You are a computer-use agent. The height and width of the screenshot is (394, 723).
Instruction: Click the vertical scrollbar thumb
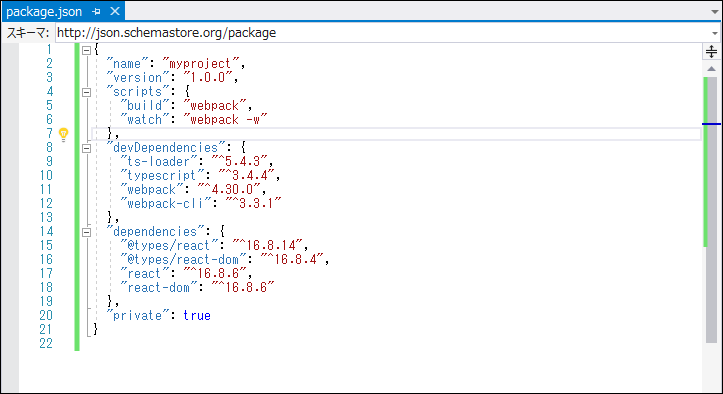711,210
